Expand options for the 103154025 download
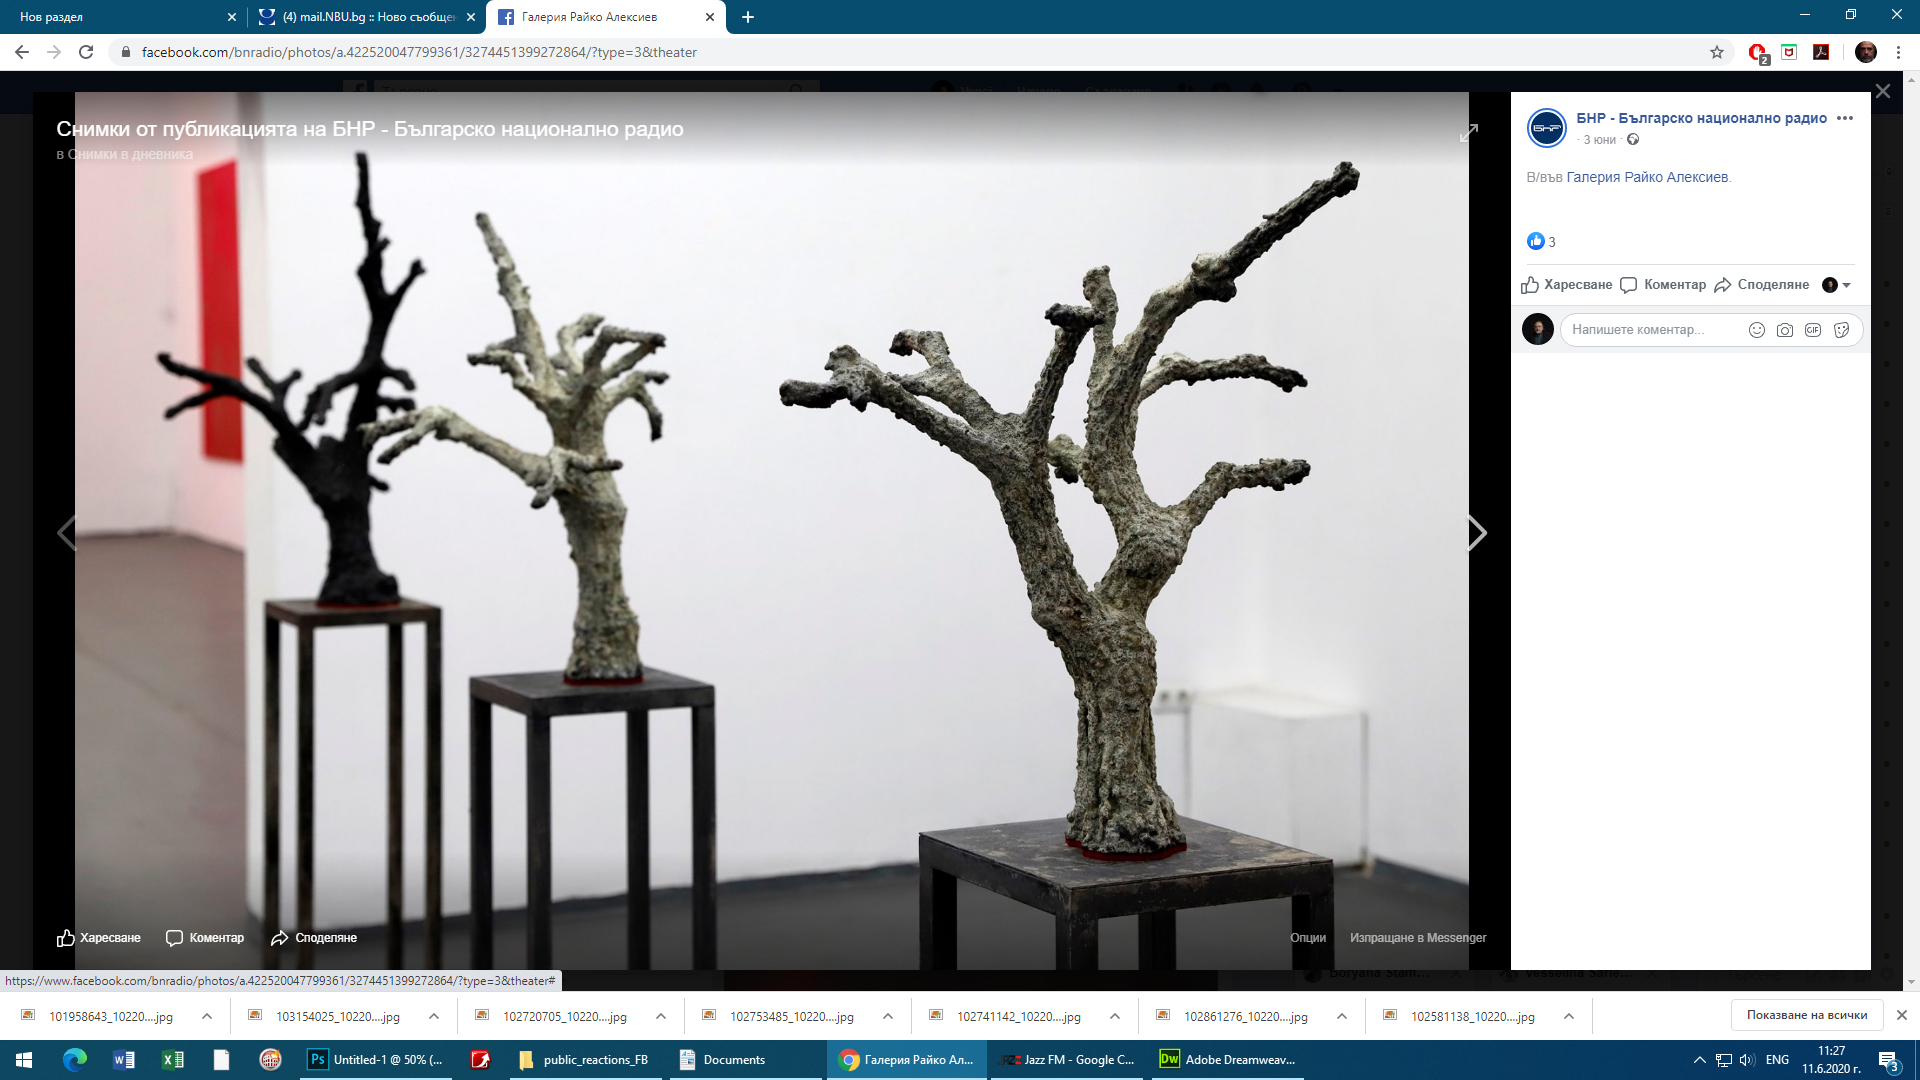Screen dimensions: 1920x1080 coord(434,1016)
